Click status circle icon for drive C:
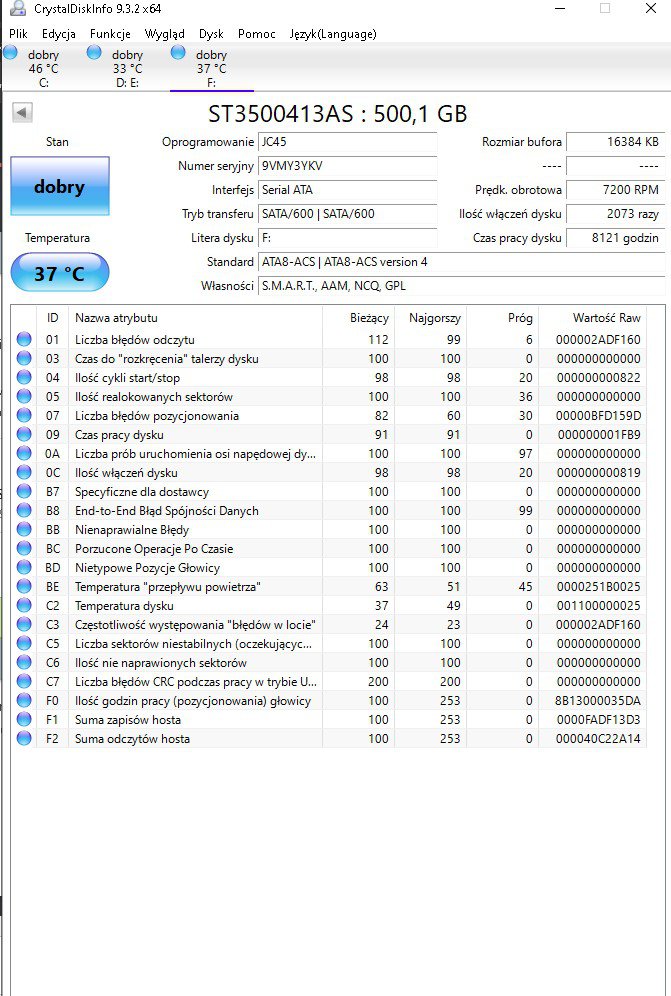Screen dimensions: 671x996 [x=10, y=52]
